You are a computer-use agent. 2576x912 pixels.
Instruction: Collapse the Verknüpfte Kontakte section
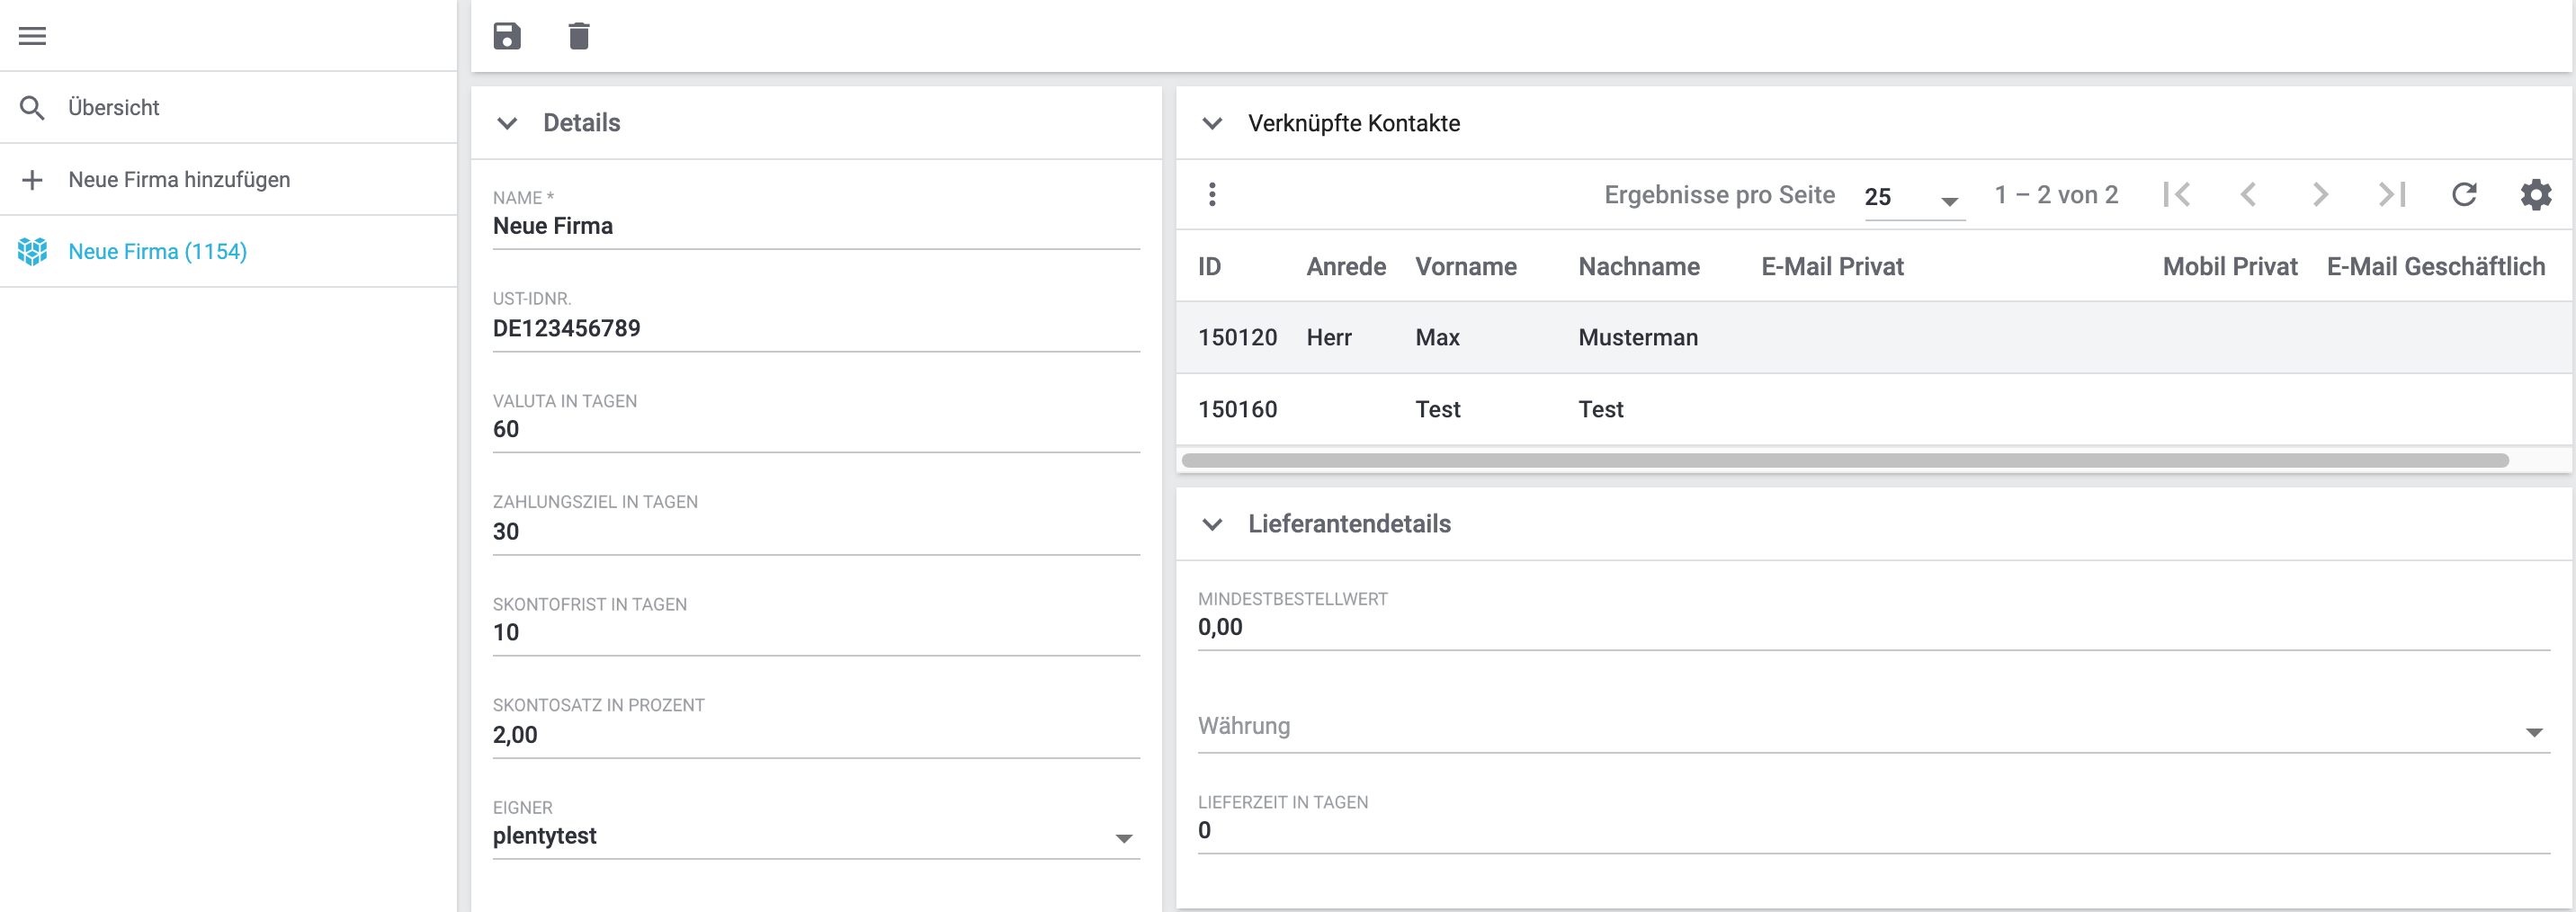[1212, 123]
